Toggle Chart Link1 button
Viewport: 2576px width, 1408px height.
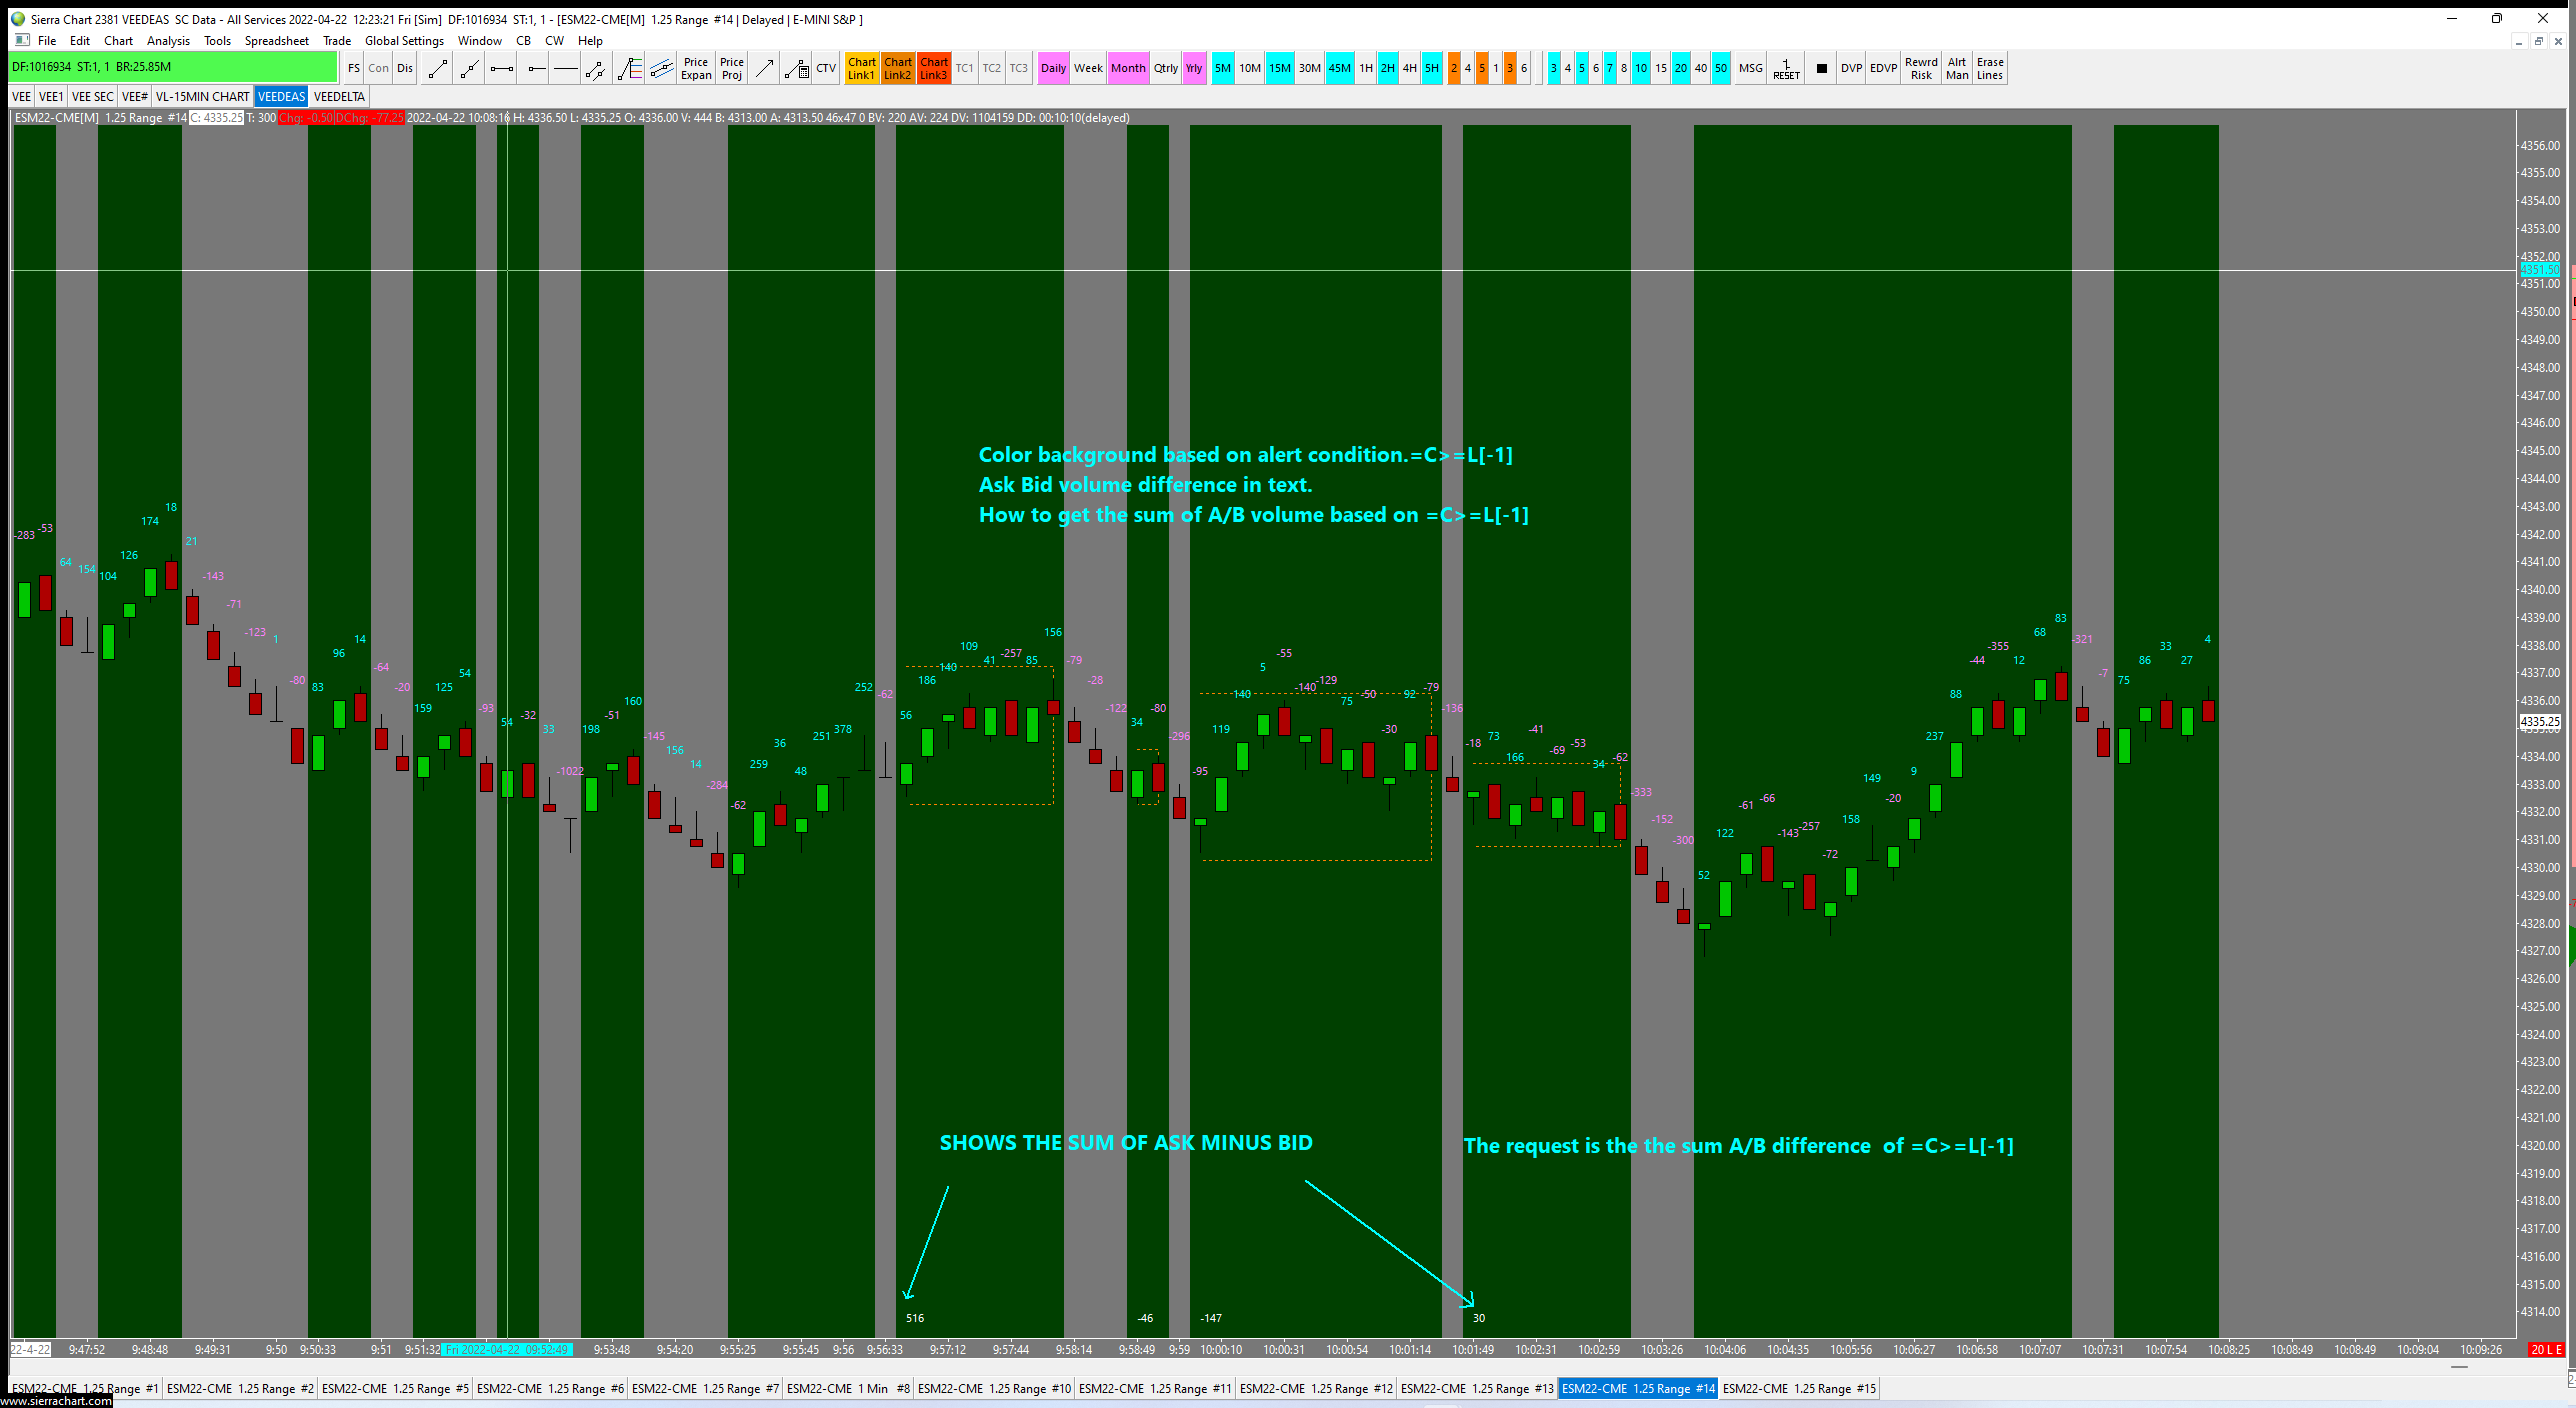861,68
